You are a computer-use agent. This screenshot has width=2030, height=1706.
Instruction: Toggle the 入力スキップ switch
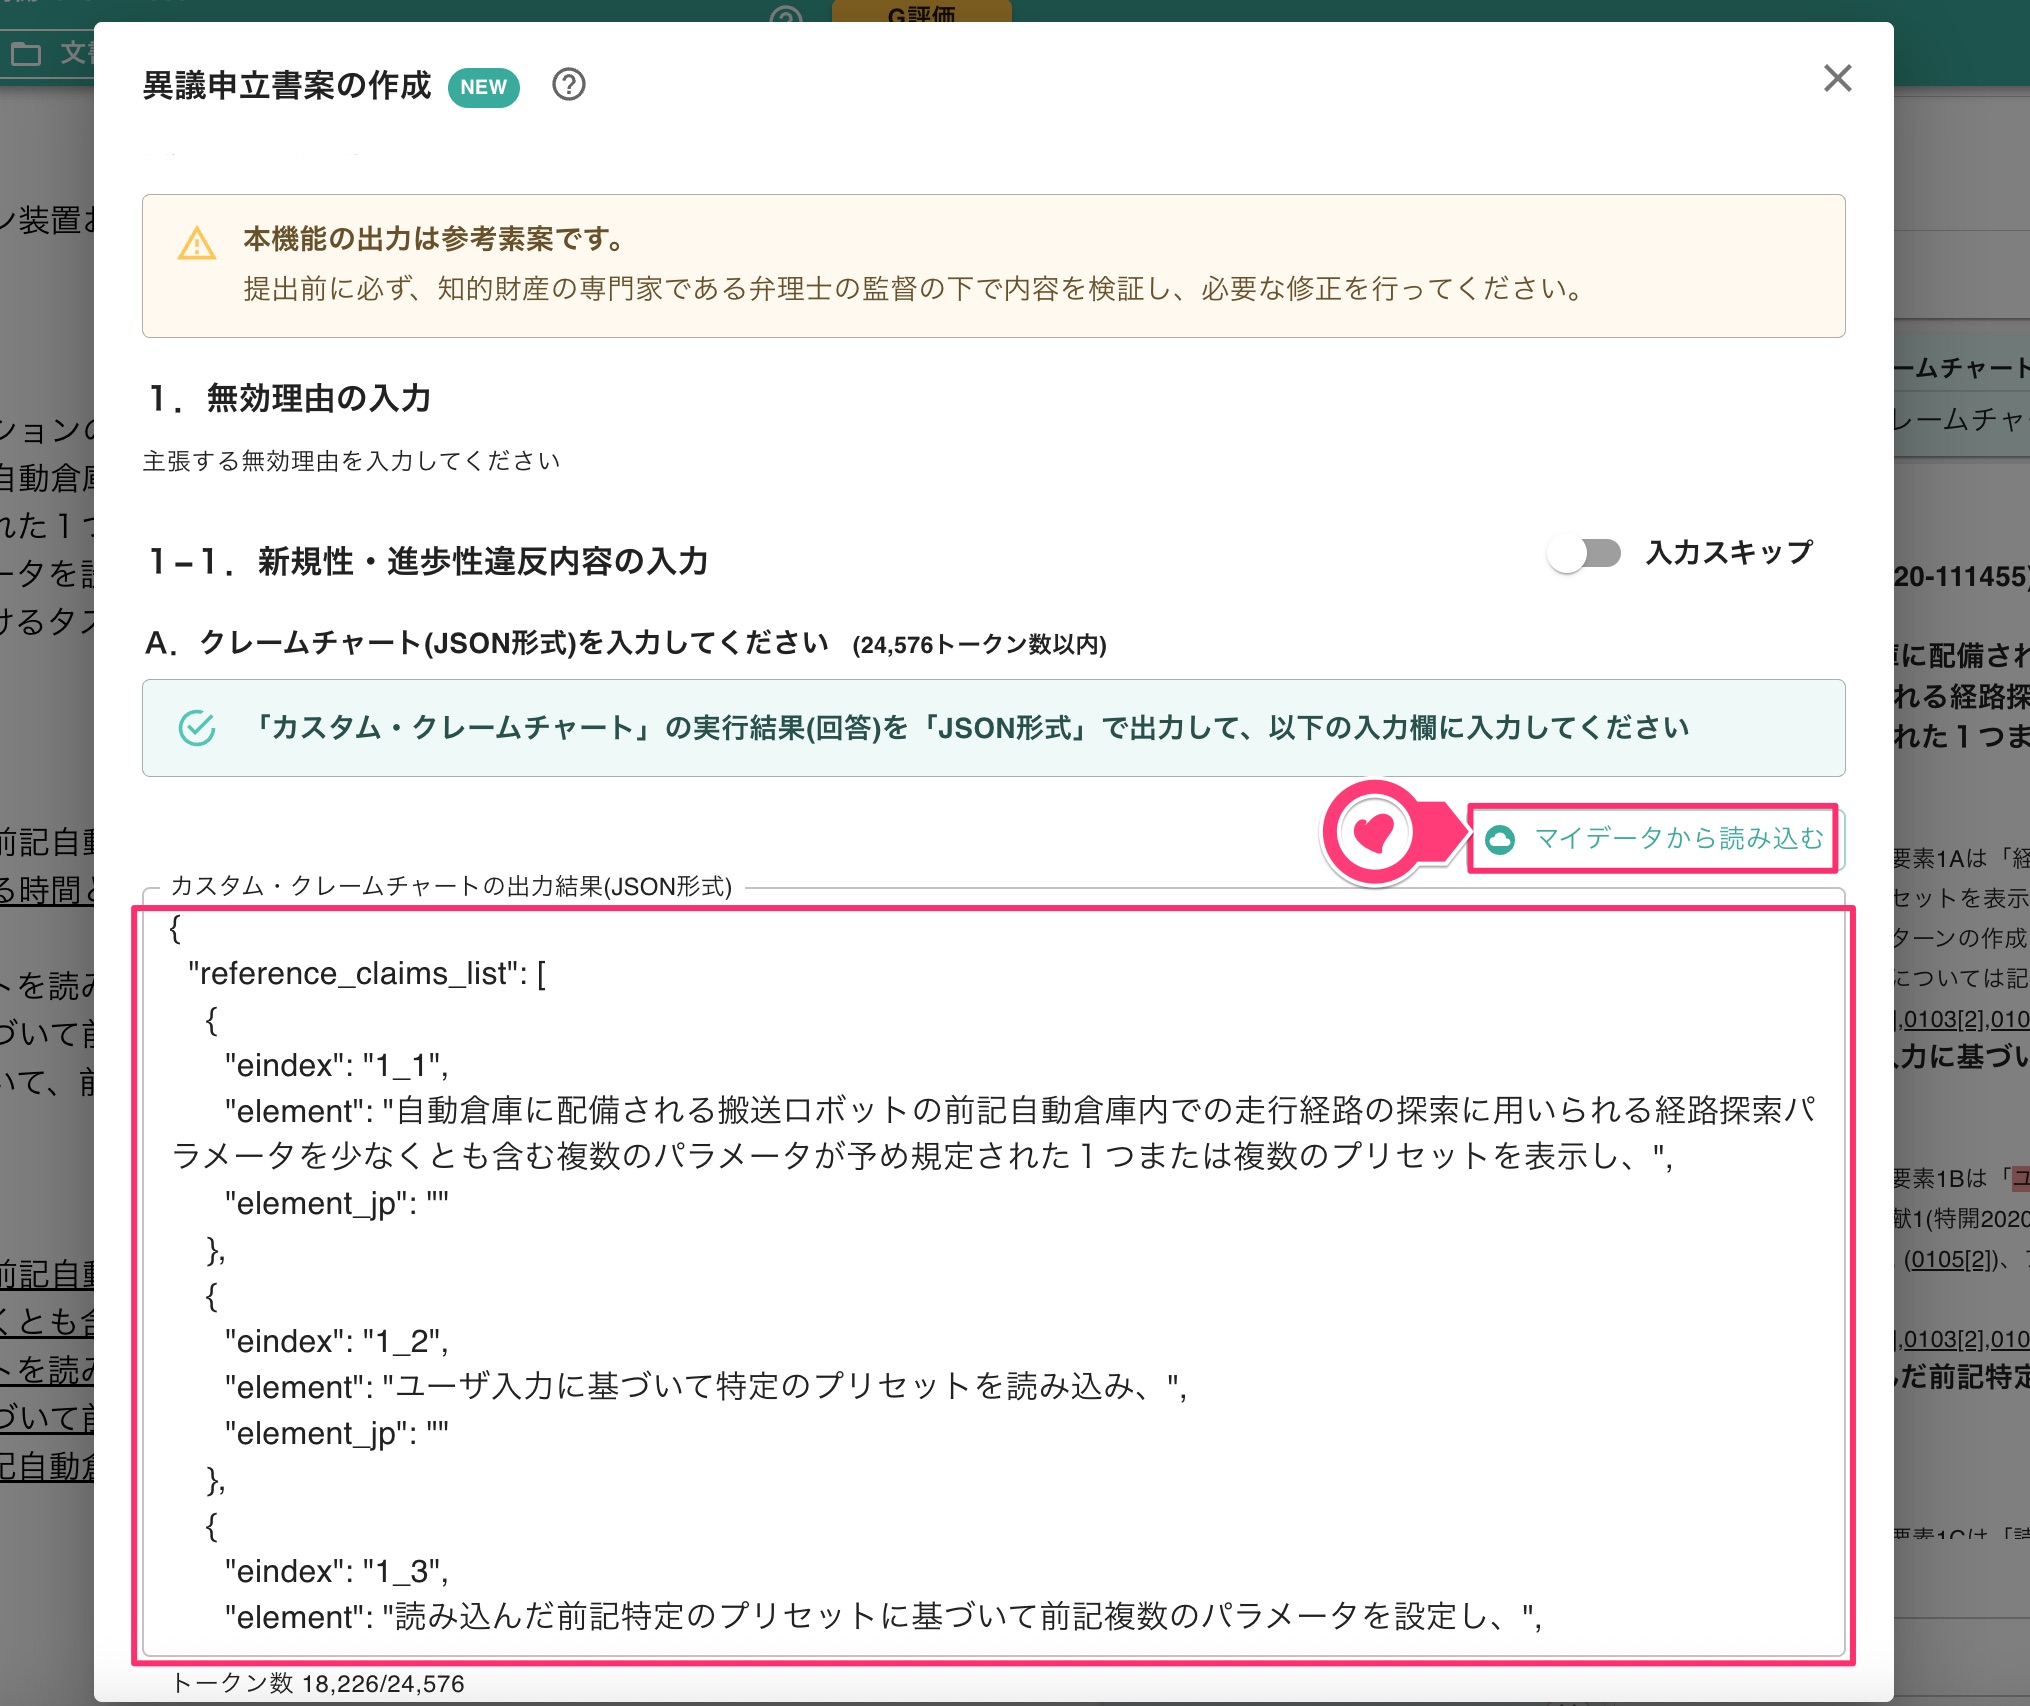pos(1585,553)
